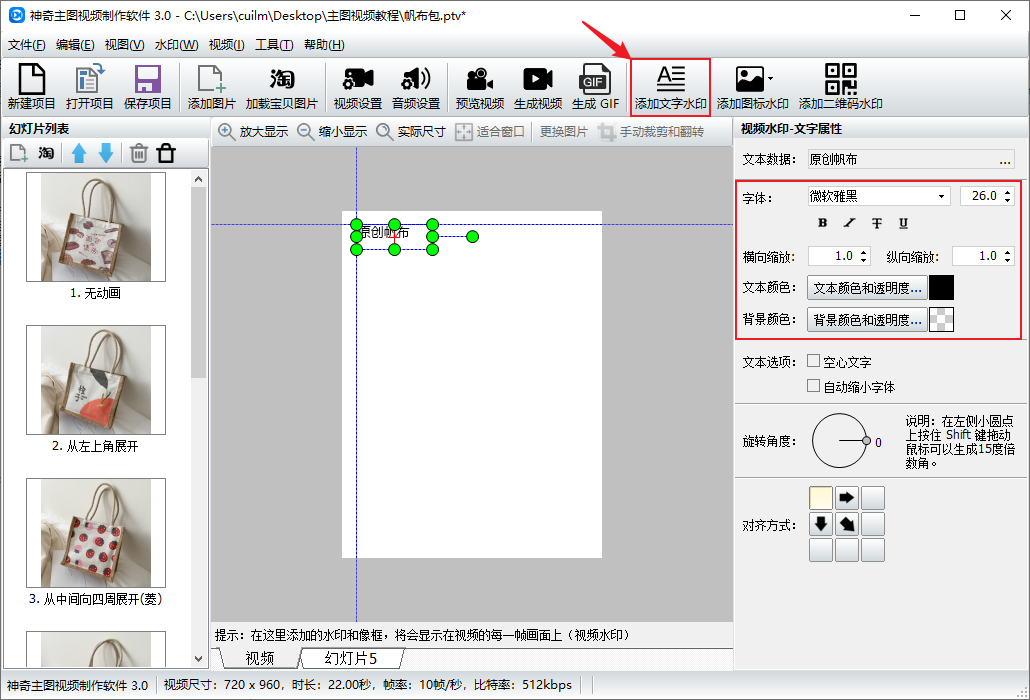
Task: Open 视频设置 from the toolbar
Action: pyautogui.click(x=357, y=87)
